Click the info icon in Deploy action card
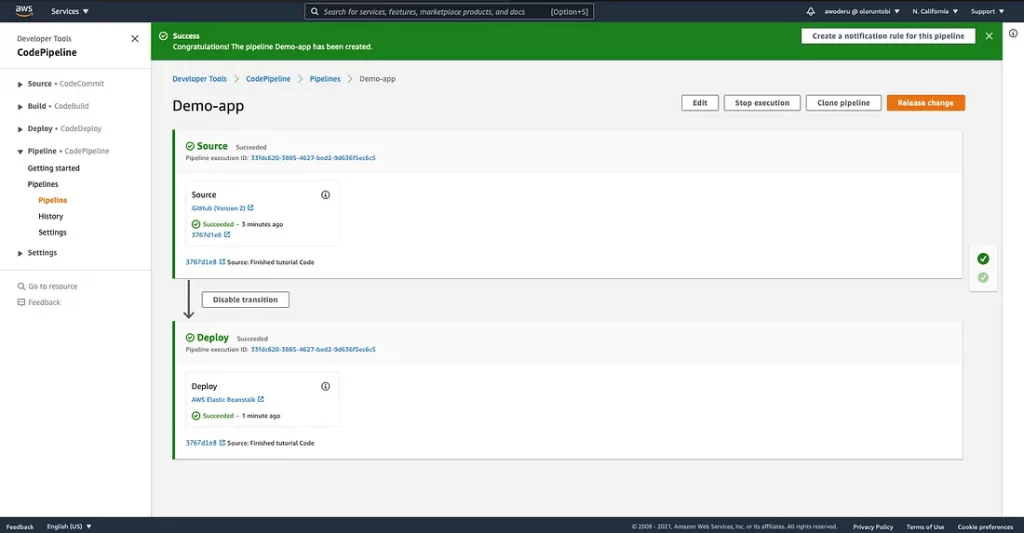 pyautogui.click(x=325, y=386)
